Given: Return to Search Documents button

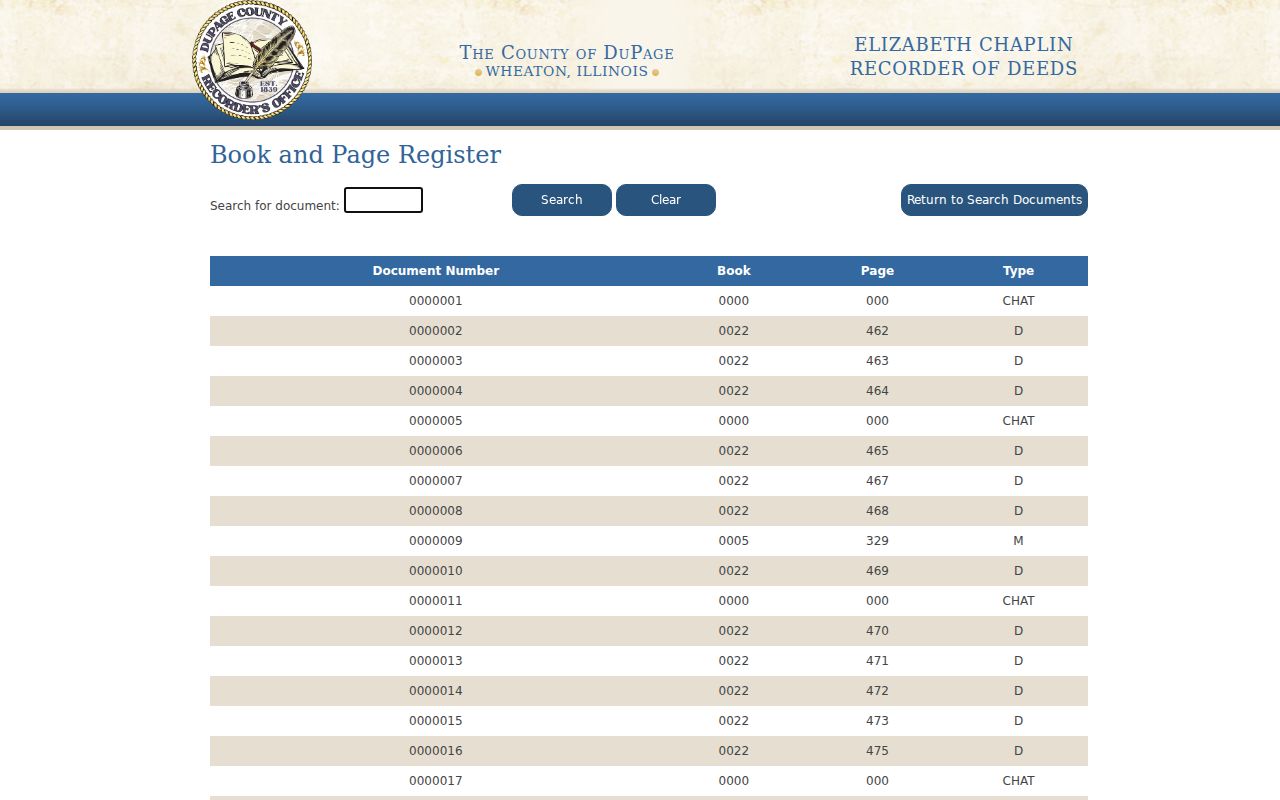Looking at the screenshot, I should [994, 200].
